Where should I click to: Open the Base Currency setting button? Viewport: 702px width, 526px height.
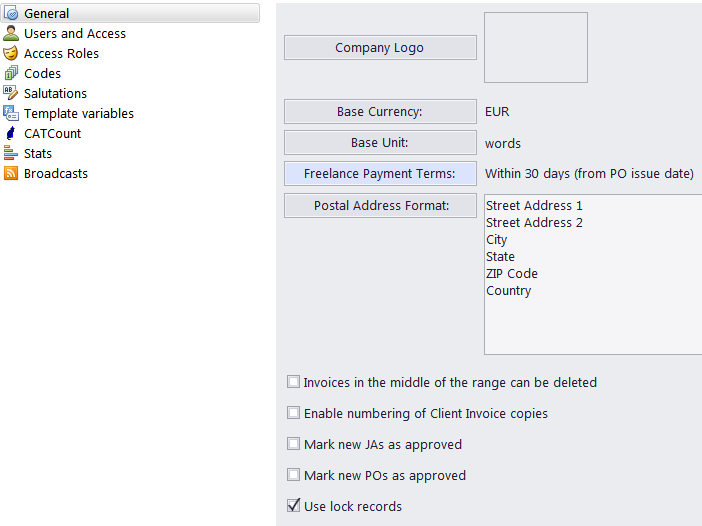[x=380, y=111]
